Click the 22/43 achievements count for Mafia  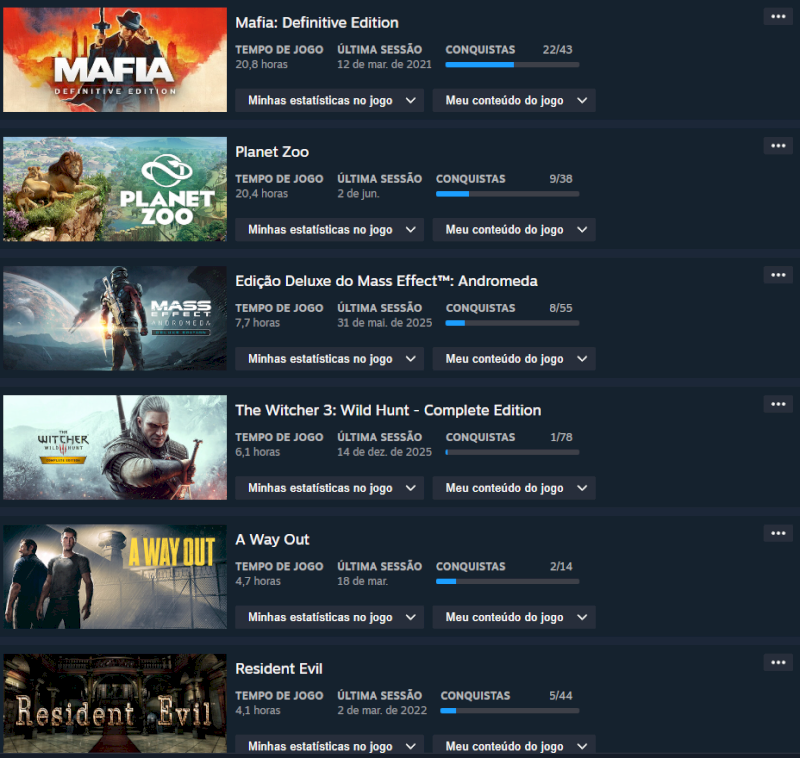(x=557, y=49)
